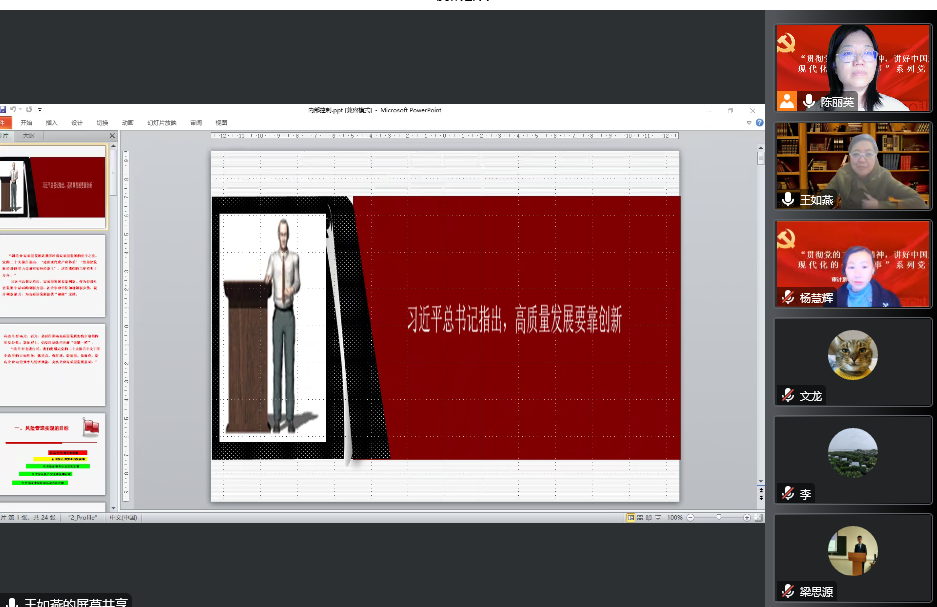Click the 中文(中国) language button in status bar
Image resolution: width=937 pixels, height=607 pixels.
[x=122, y=517]
